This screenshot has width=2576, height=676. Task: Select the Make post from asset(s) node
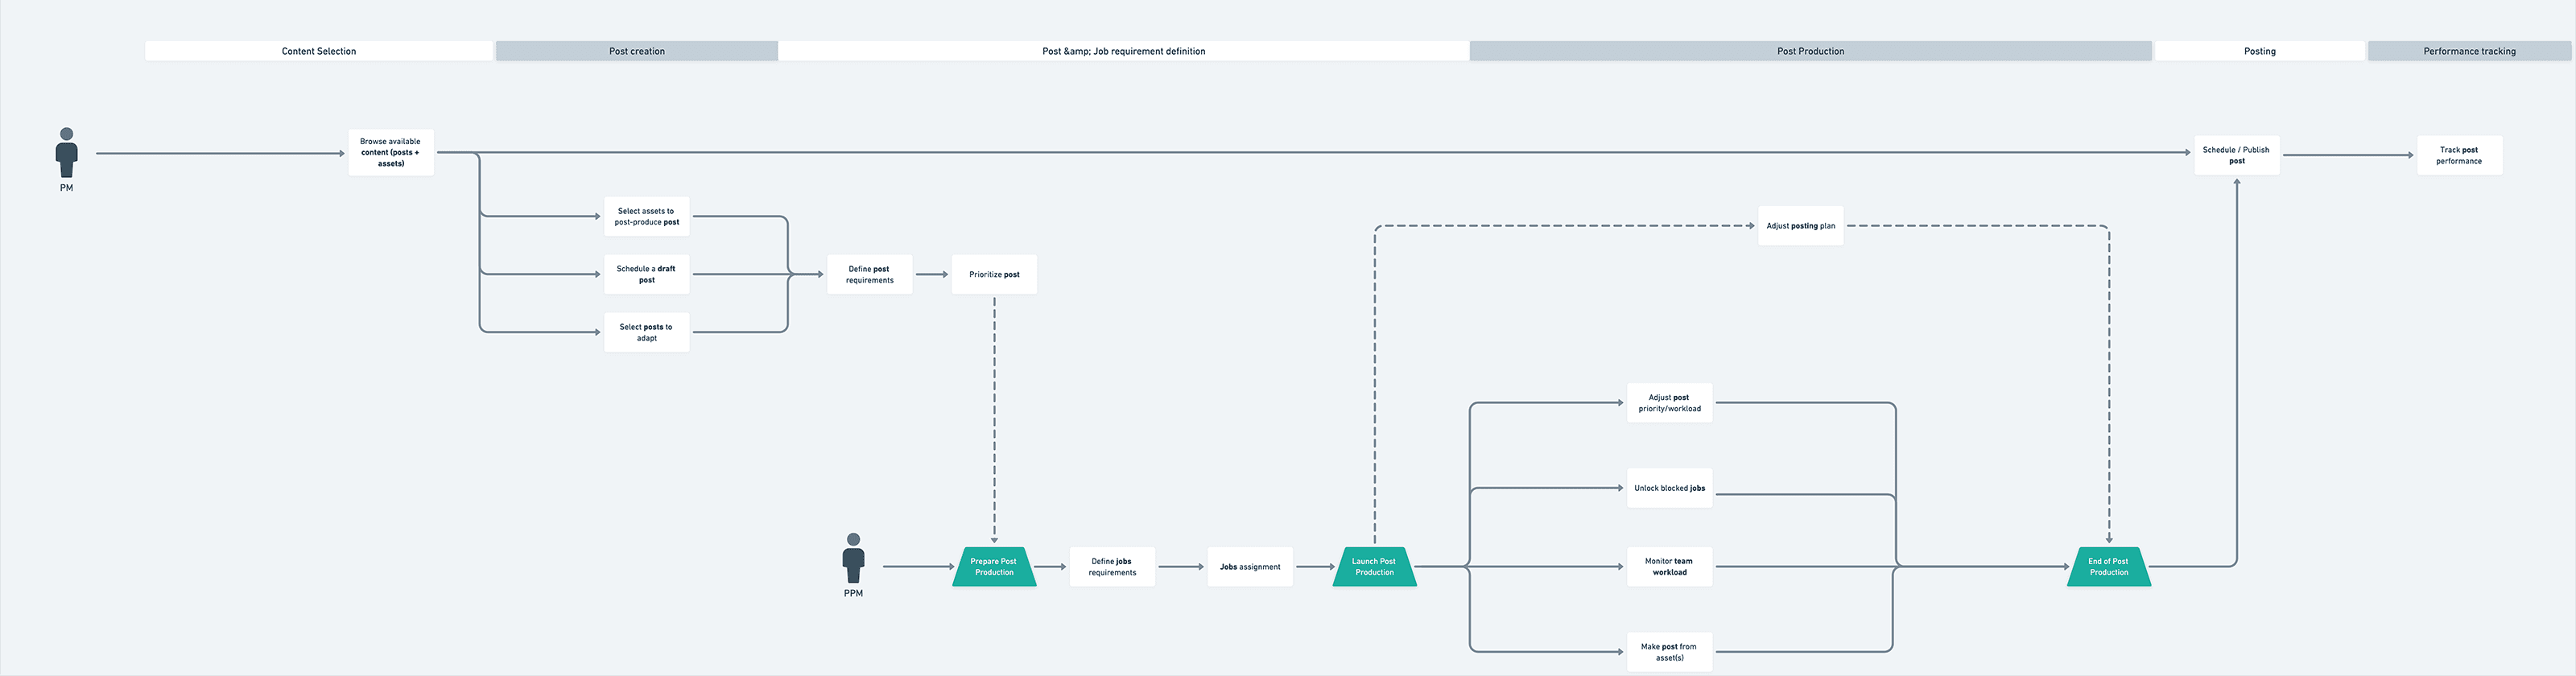[x=1670, y=652]
